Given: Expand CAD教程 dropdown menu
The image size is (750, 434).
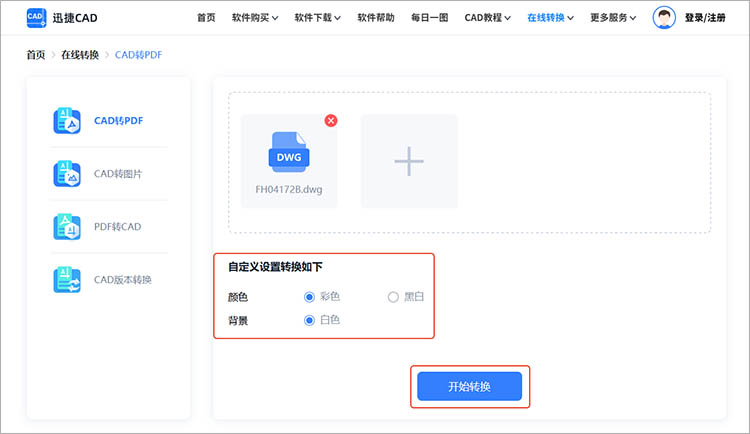Looking at the screenshot, I should (487, 18).
